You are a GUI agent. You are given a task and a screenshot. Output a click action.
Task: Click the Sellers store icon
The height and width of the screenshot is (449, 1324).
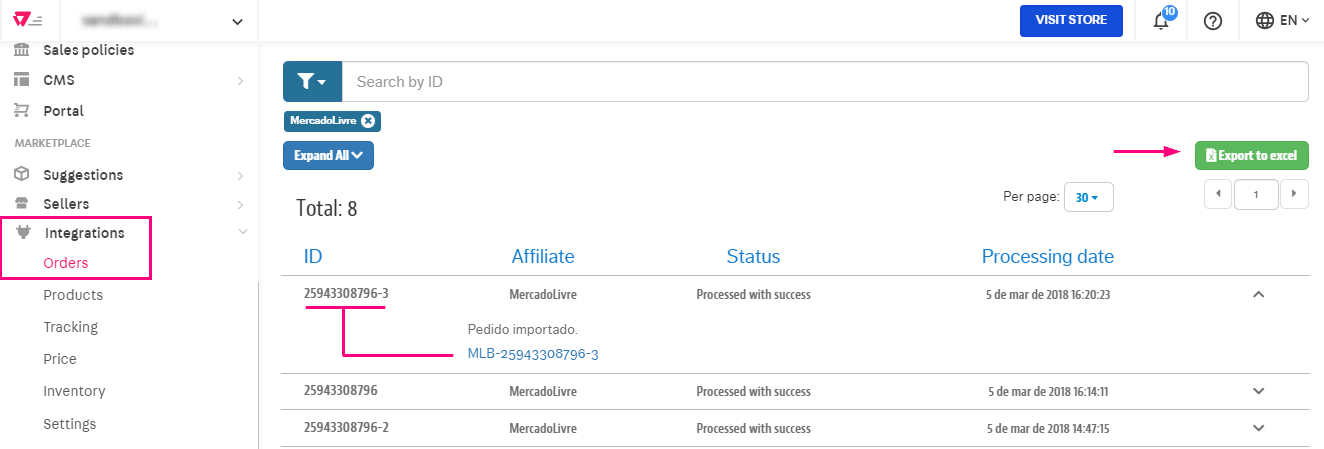tap(21, 204)
